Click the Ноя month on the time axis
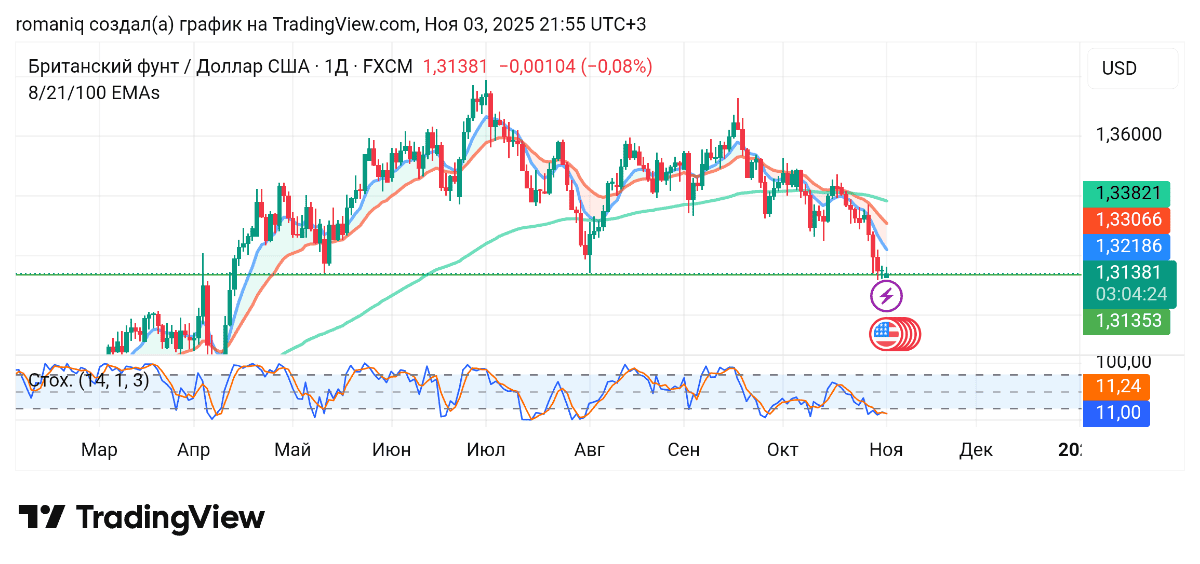The height and width of the screenshot is (564, 1200). [886, 450]
